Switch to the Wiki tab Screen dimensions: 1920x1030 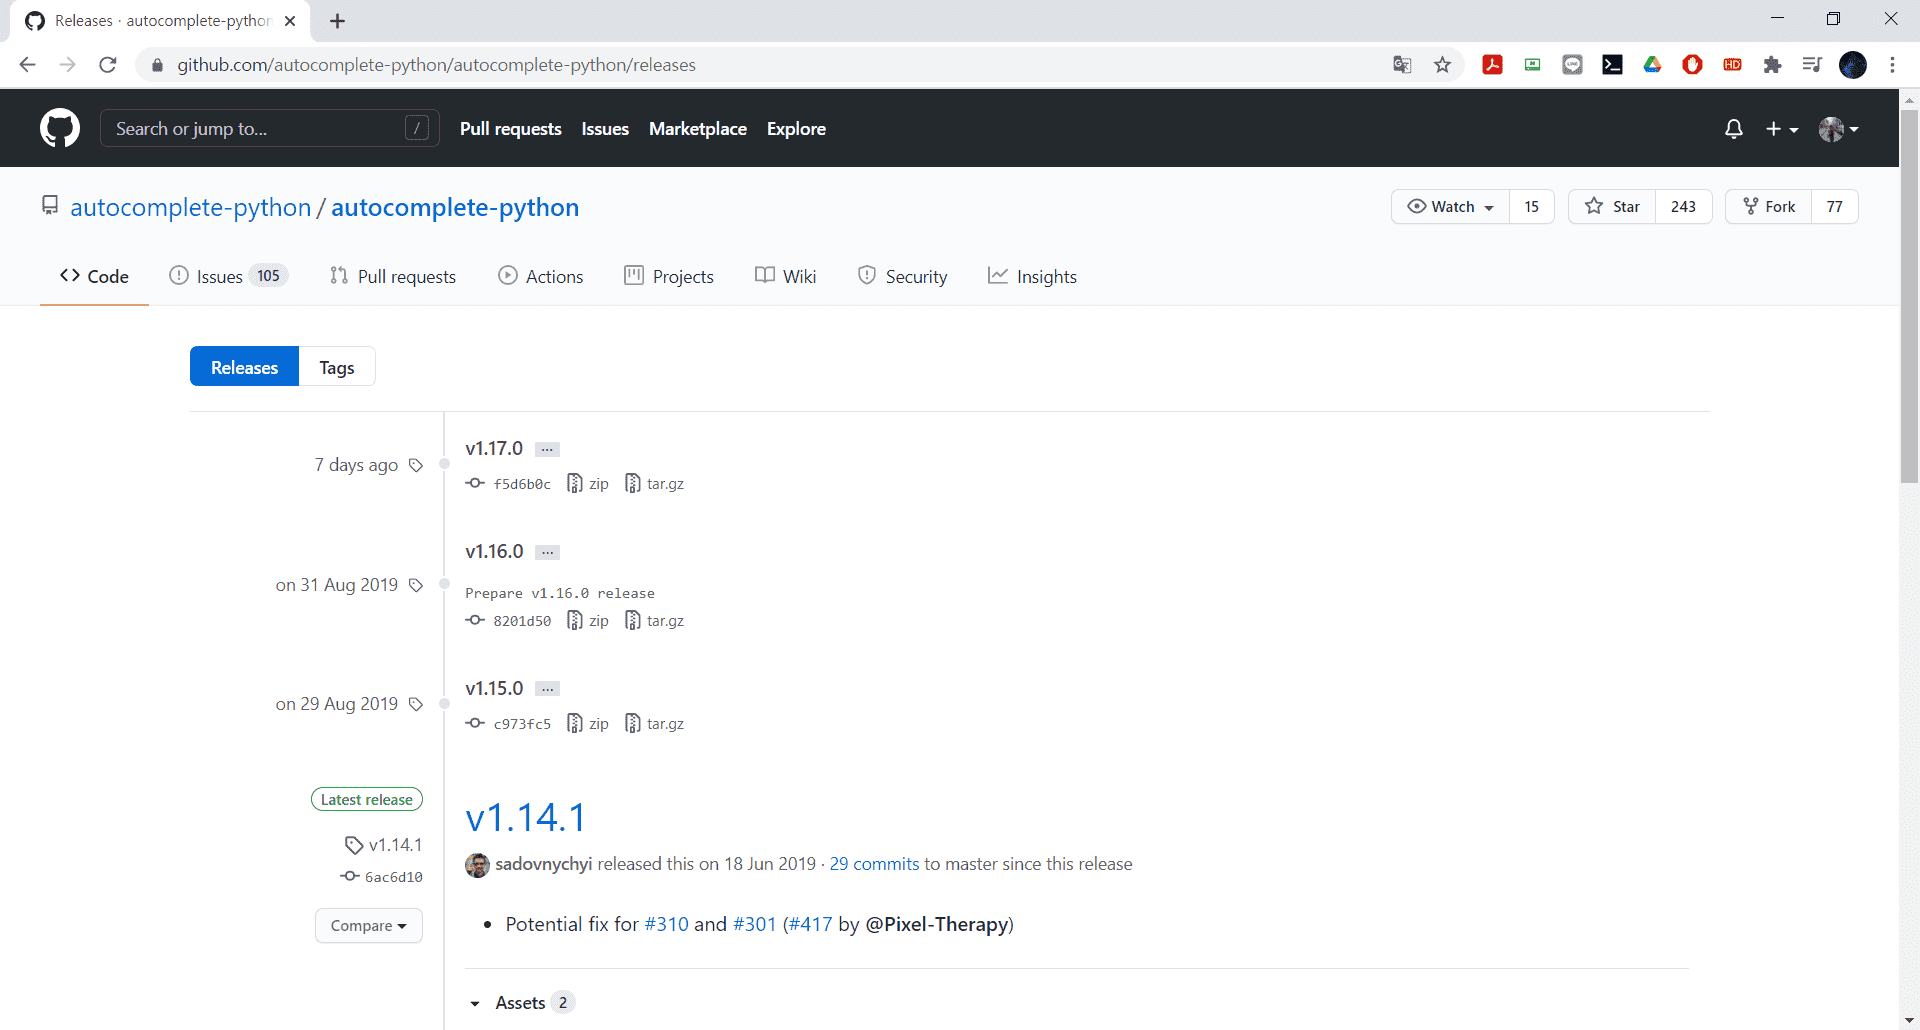tap(786, 276)
